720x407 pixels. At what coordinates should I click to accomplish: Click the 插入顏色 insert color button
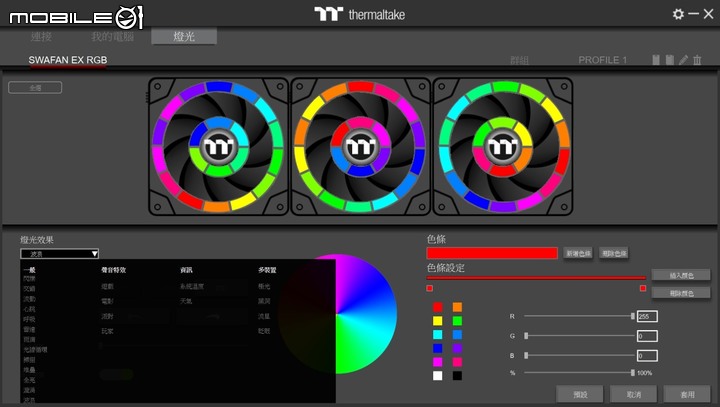[x=681, y=275]
